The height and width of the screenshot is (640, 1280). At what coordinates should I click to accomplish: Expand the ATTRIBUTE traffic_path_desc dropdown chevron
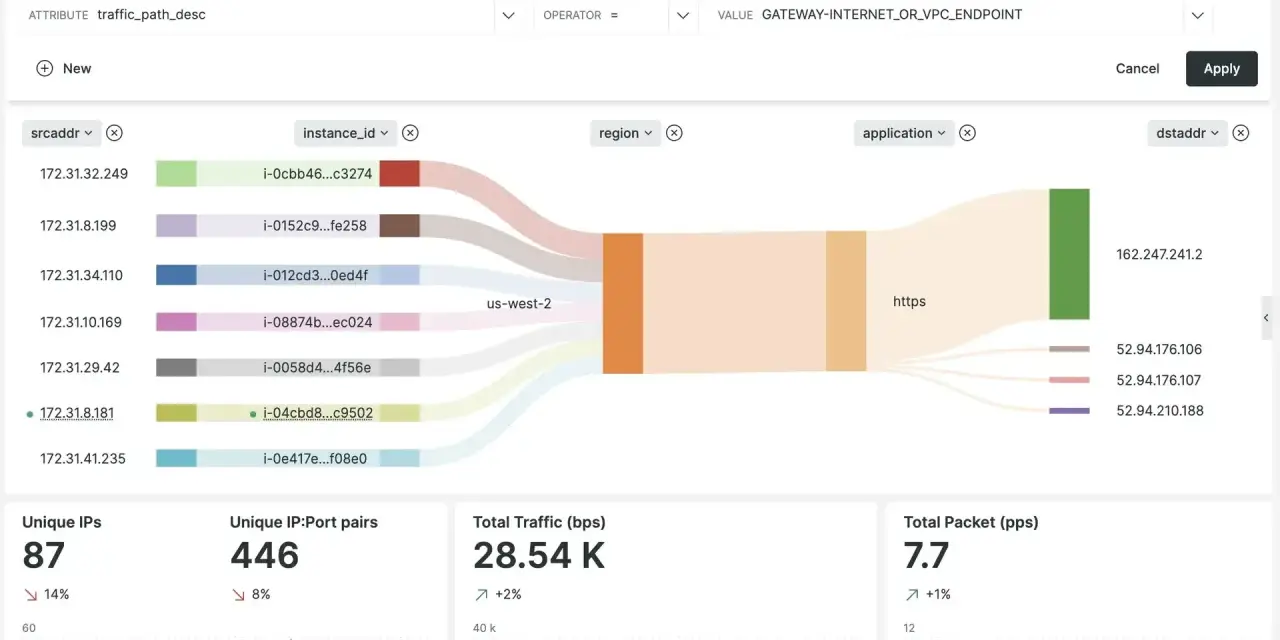(508, 15)
